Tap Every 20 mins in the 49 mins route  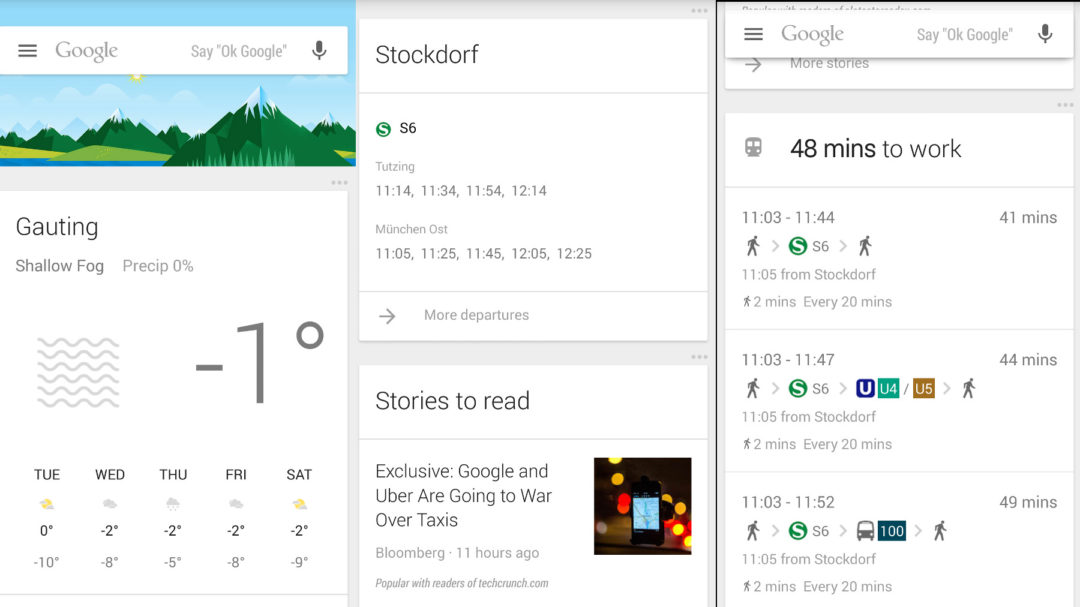[848, 587]
